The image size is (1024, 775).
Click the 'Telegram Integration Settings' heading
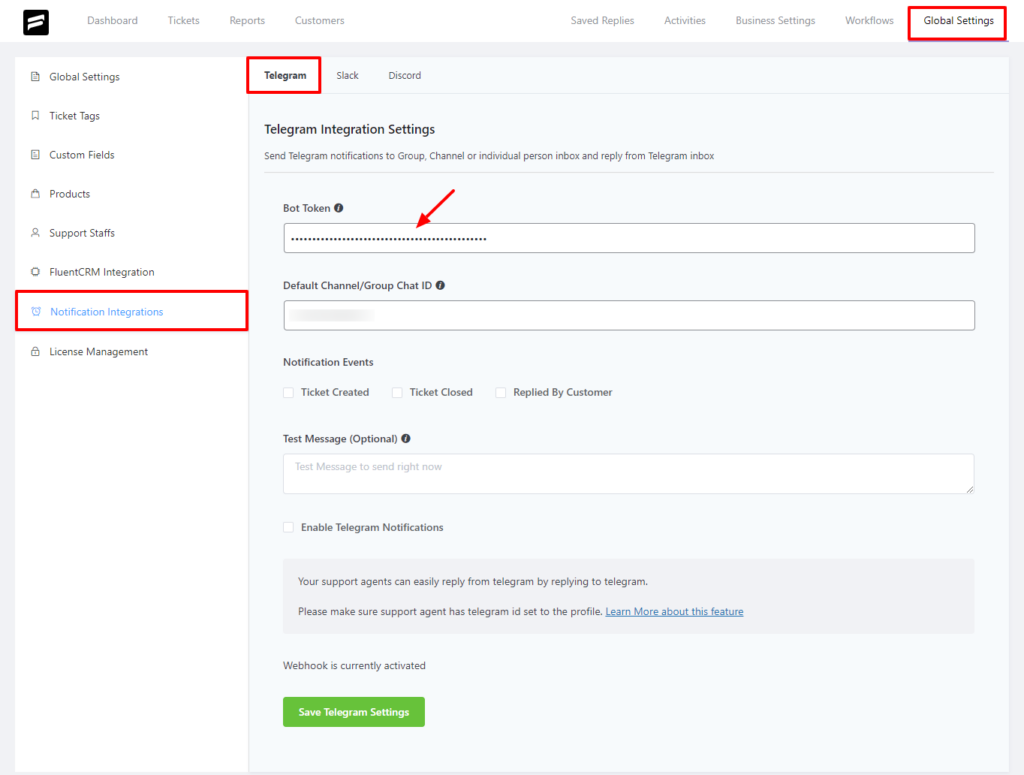(349, 129)
